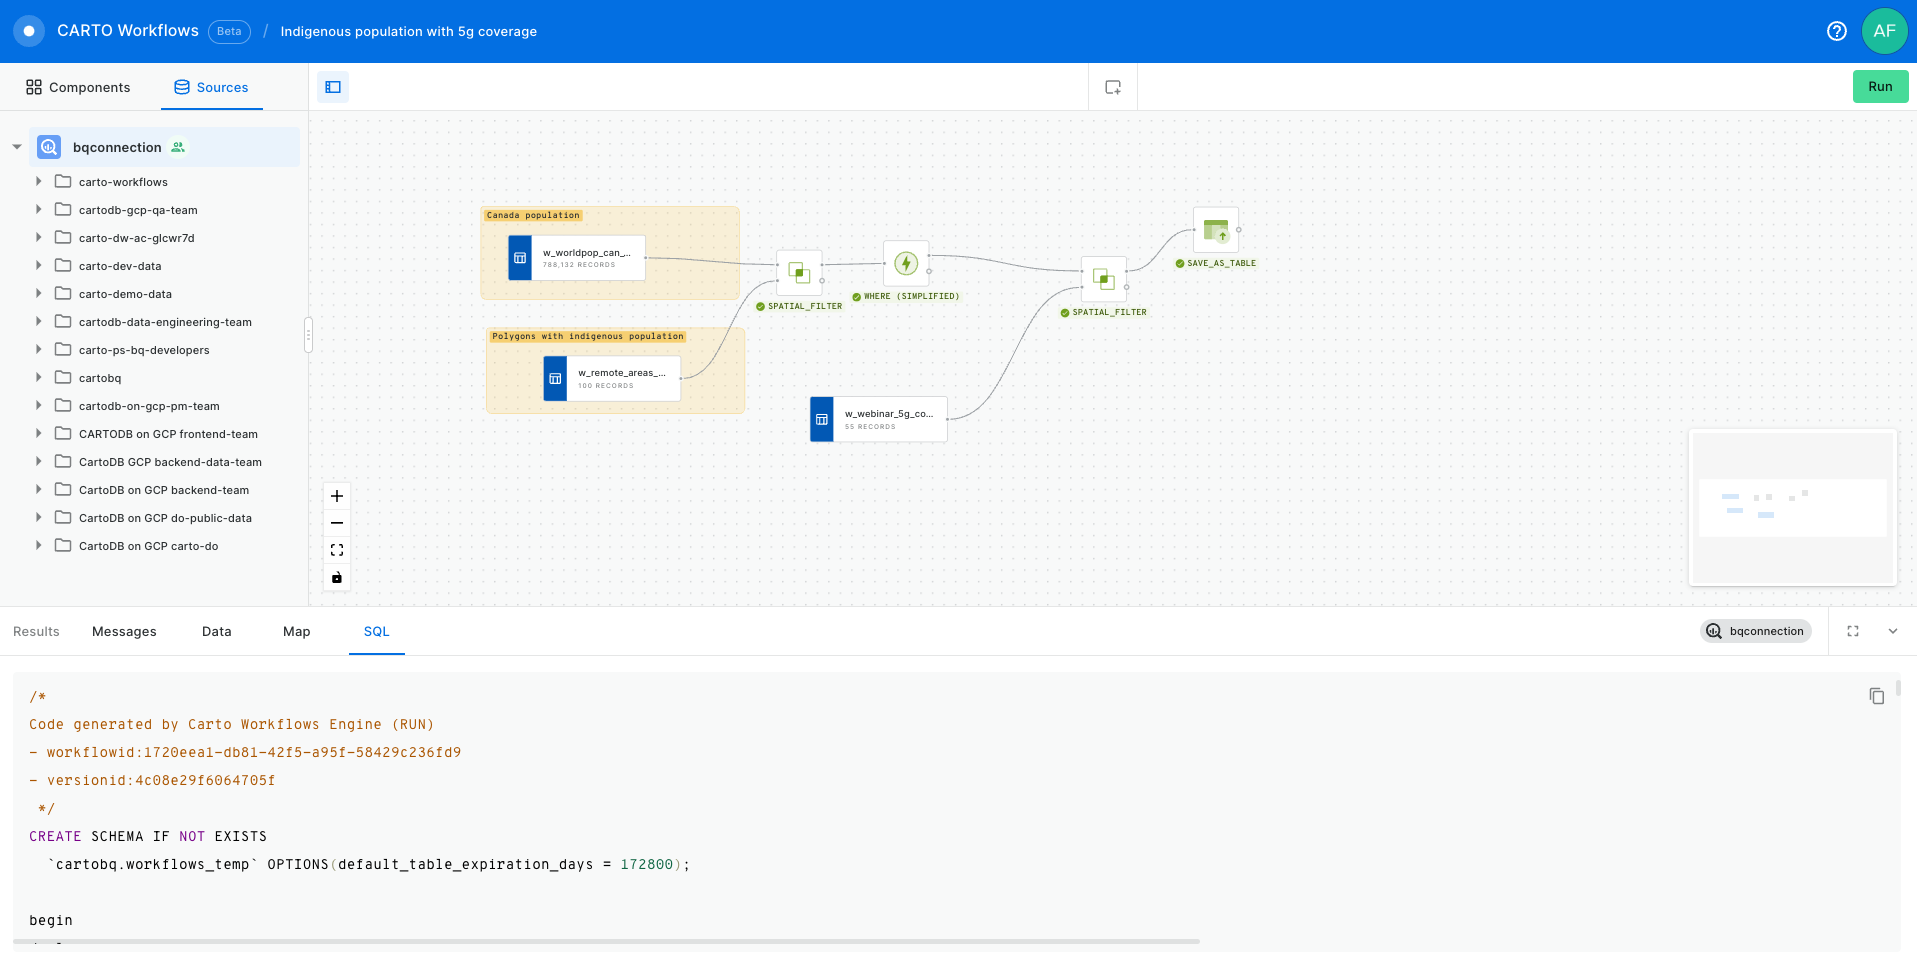Viewport: 1917px width, 956px height.
Task: Click the help question mark icon
Action: click(x=1836, y=31)
